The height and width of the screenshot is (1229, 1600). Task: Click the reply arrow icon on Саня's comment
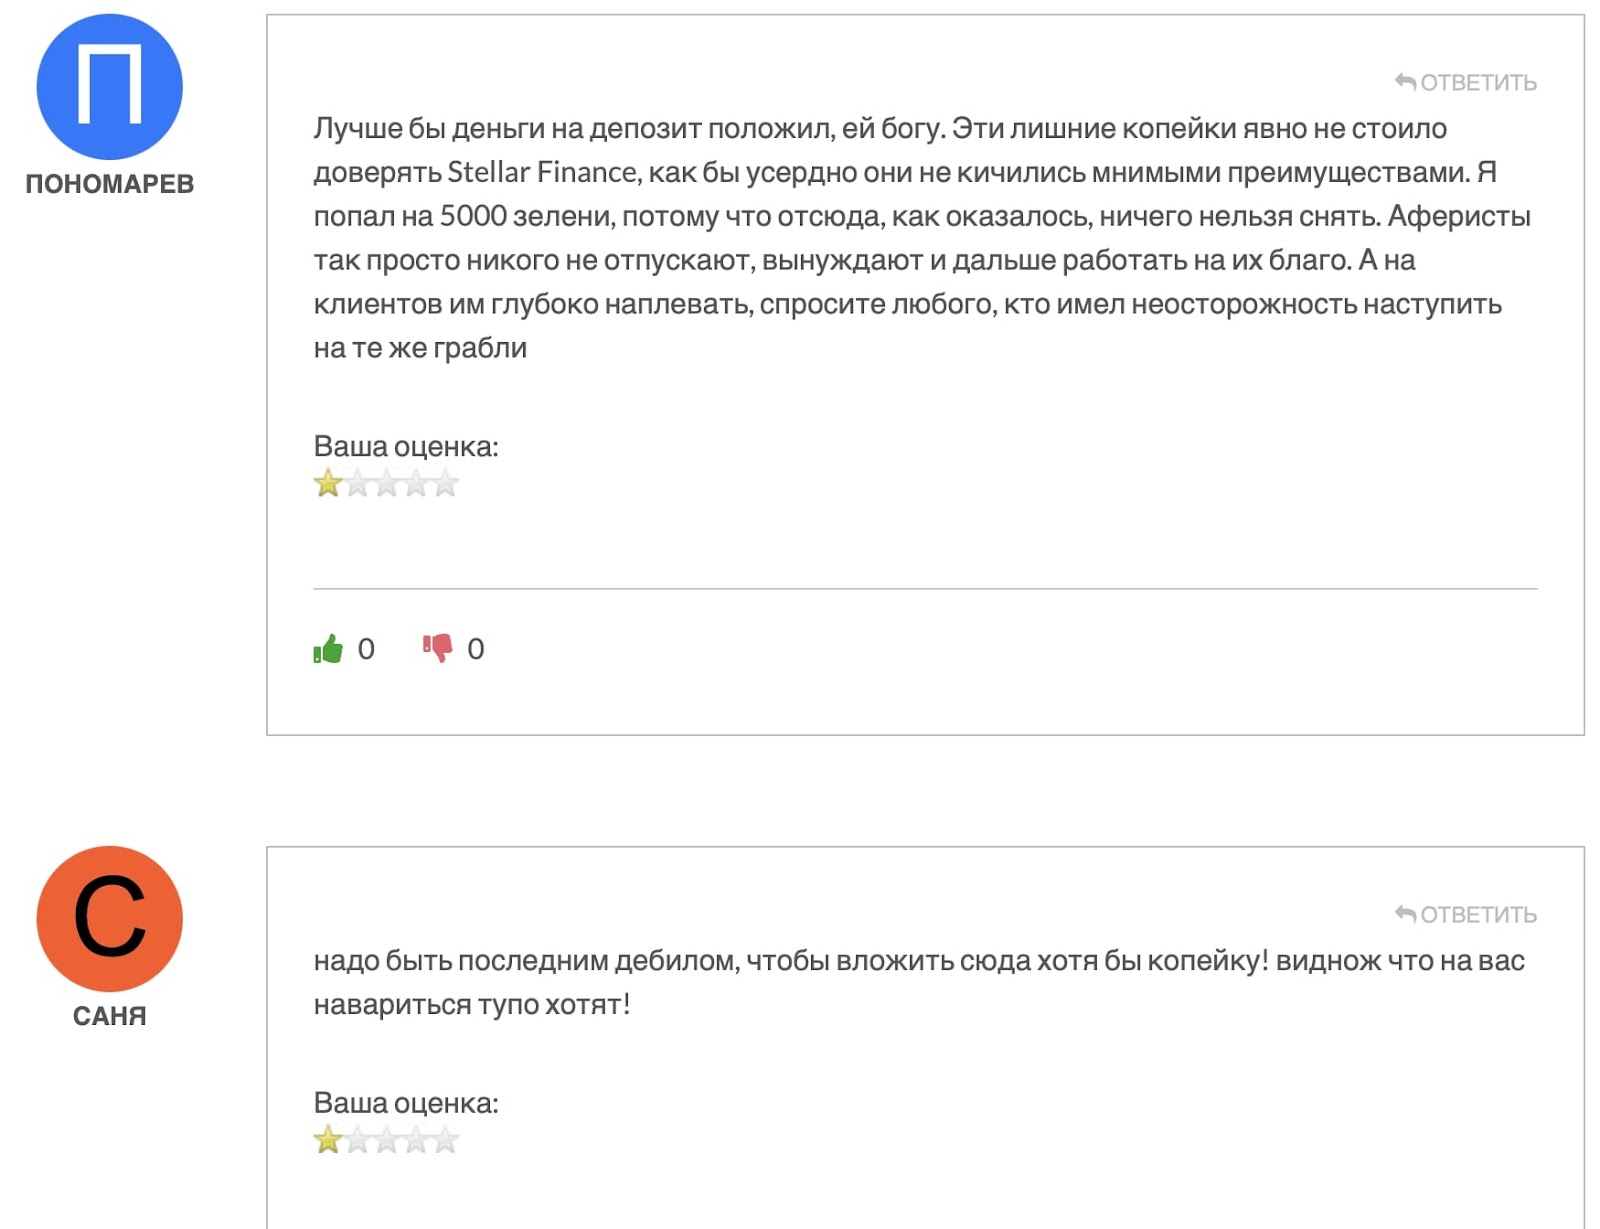[1405, 914]
